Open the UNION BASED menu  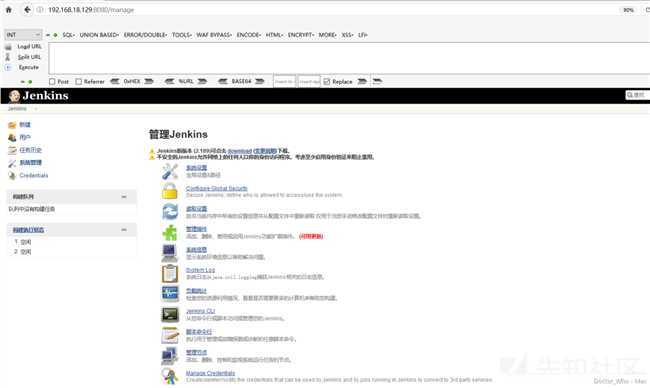point(99,35)
